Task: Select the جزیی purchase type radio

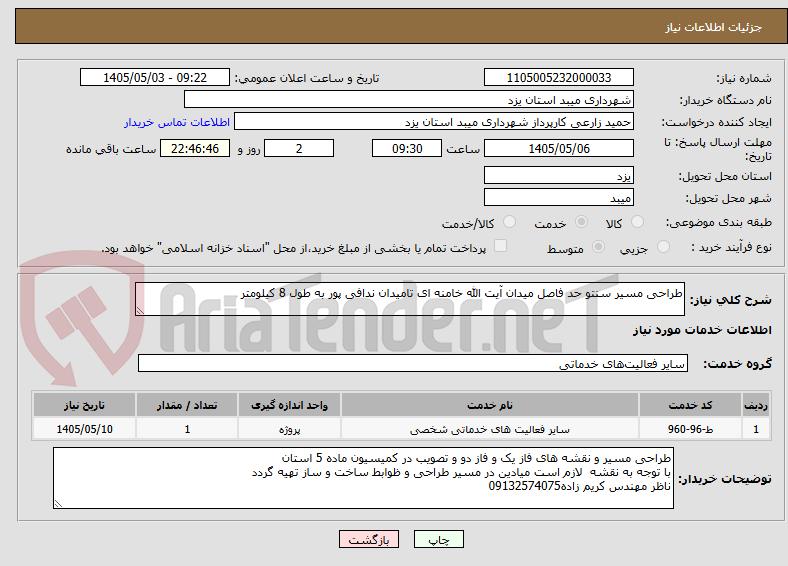Action: click(663, 246)
